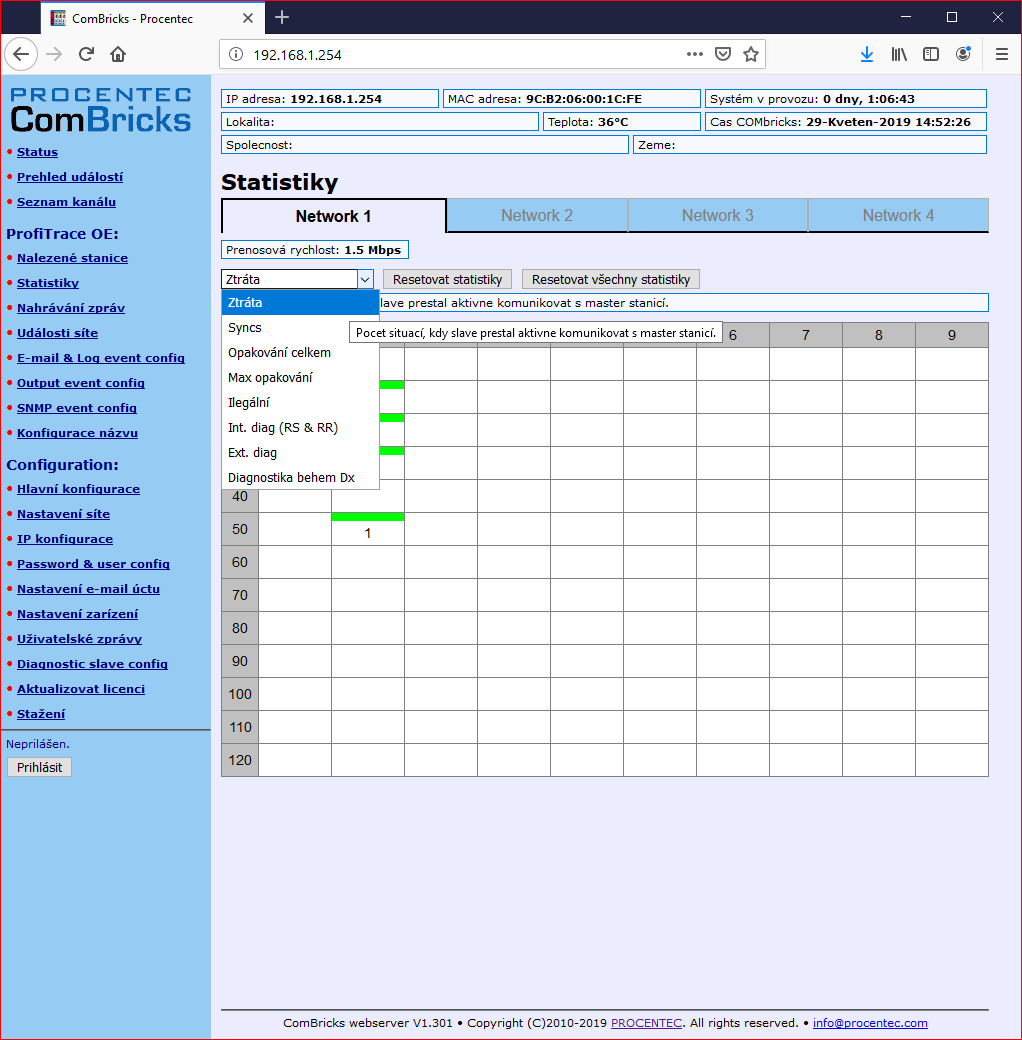This screenshot has height=1040, width=1022.
Task: Open Prehled událostí link
Action: click(70, 177)
